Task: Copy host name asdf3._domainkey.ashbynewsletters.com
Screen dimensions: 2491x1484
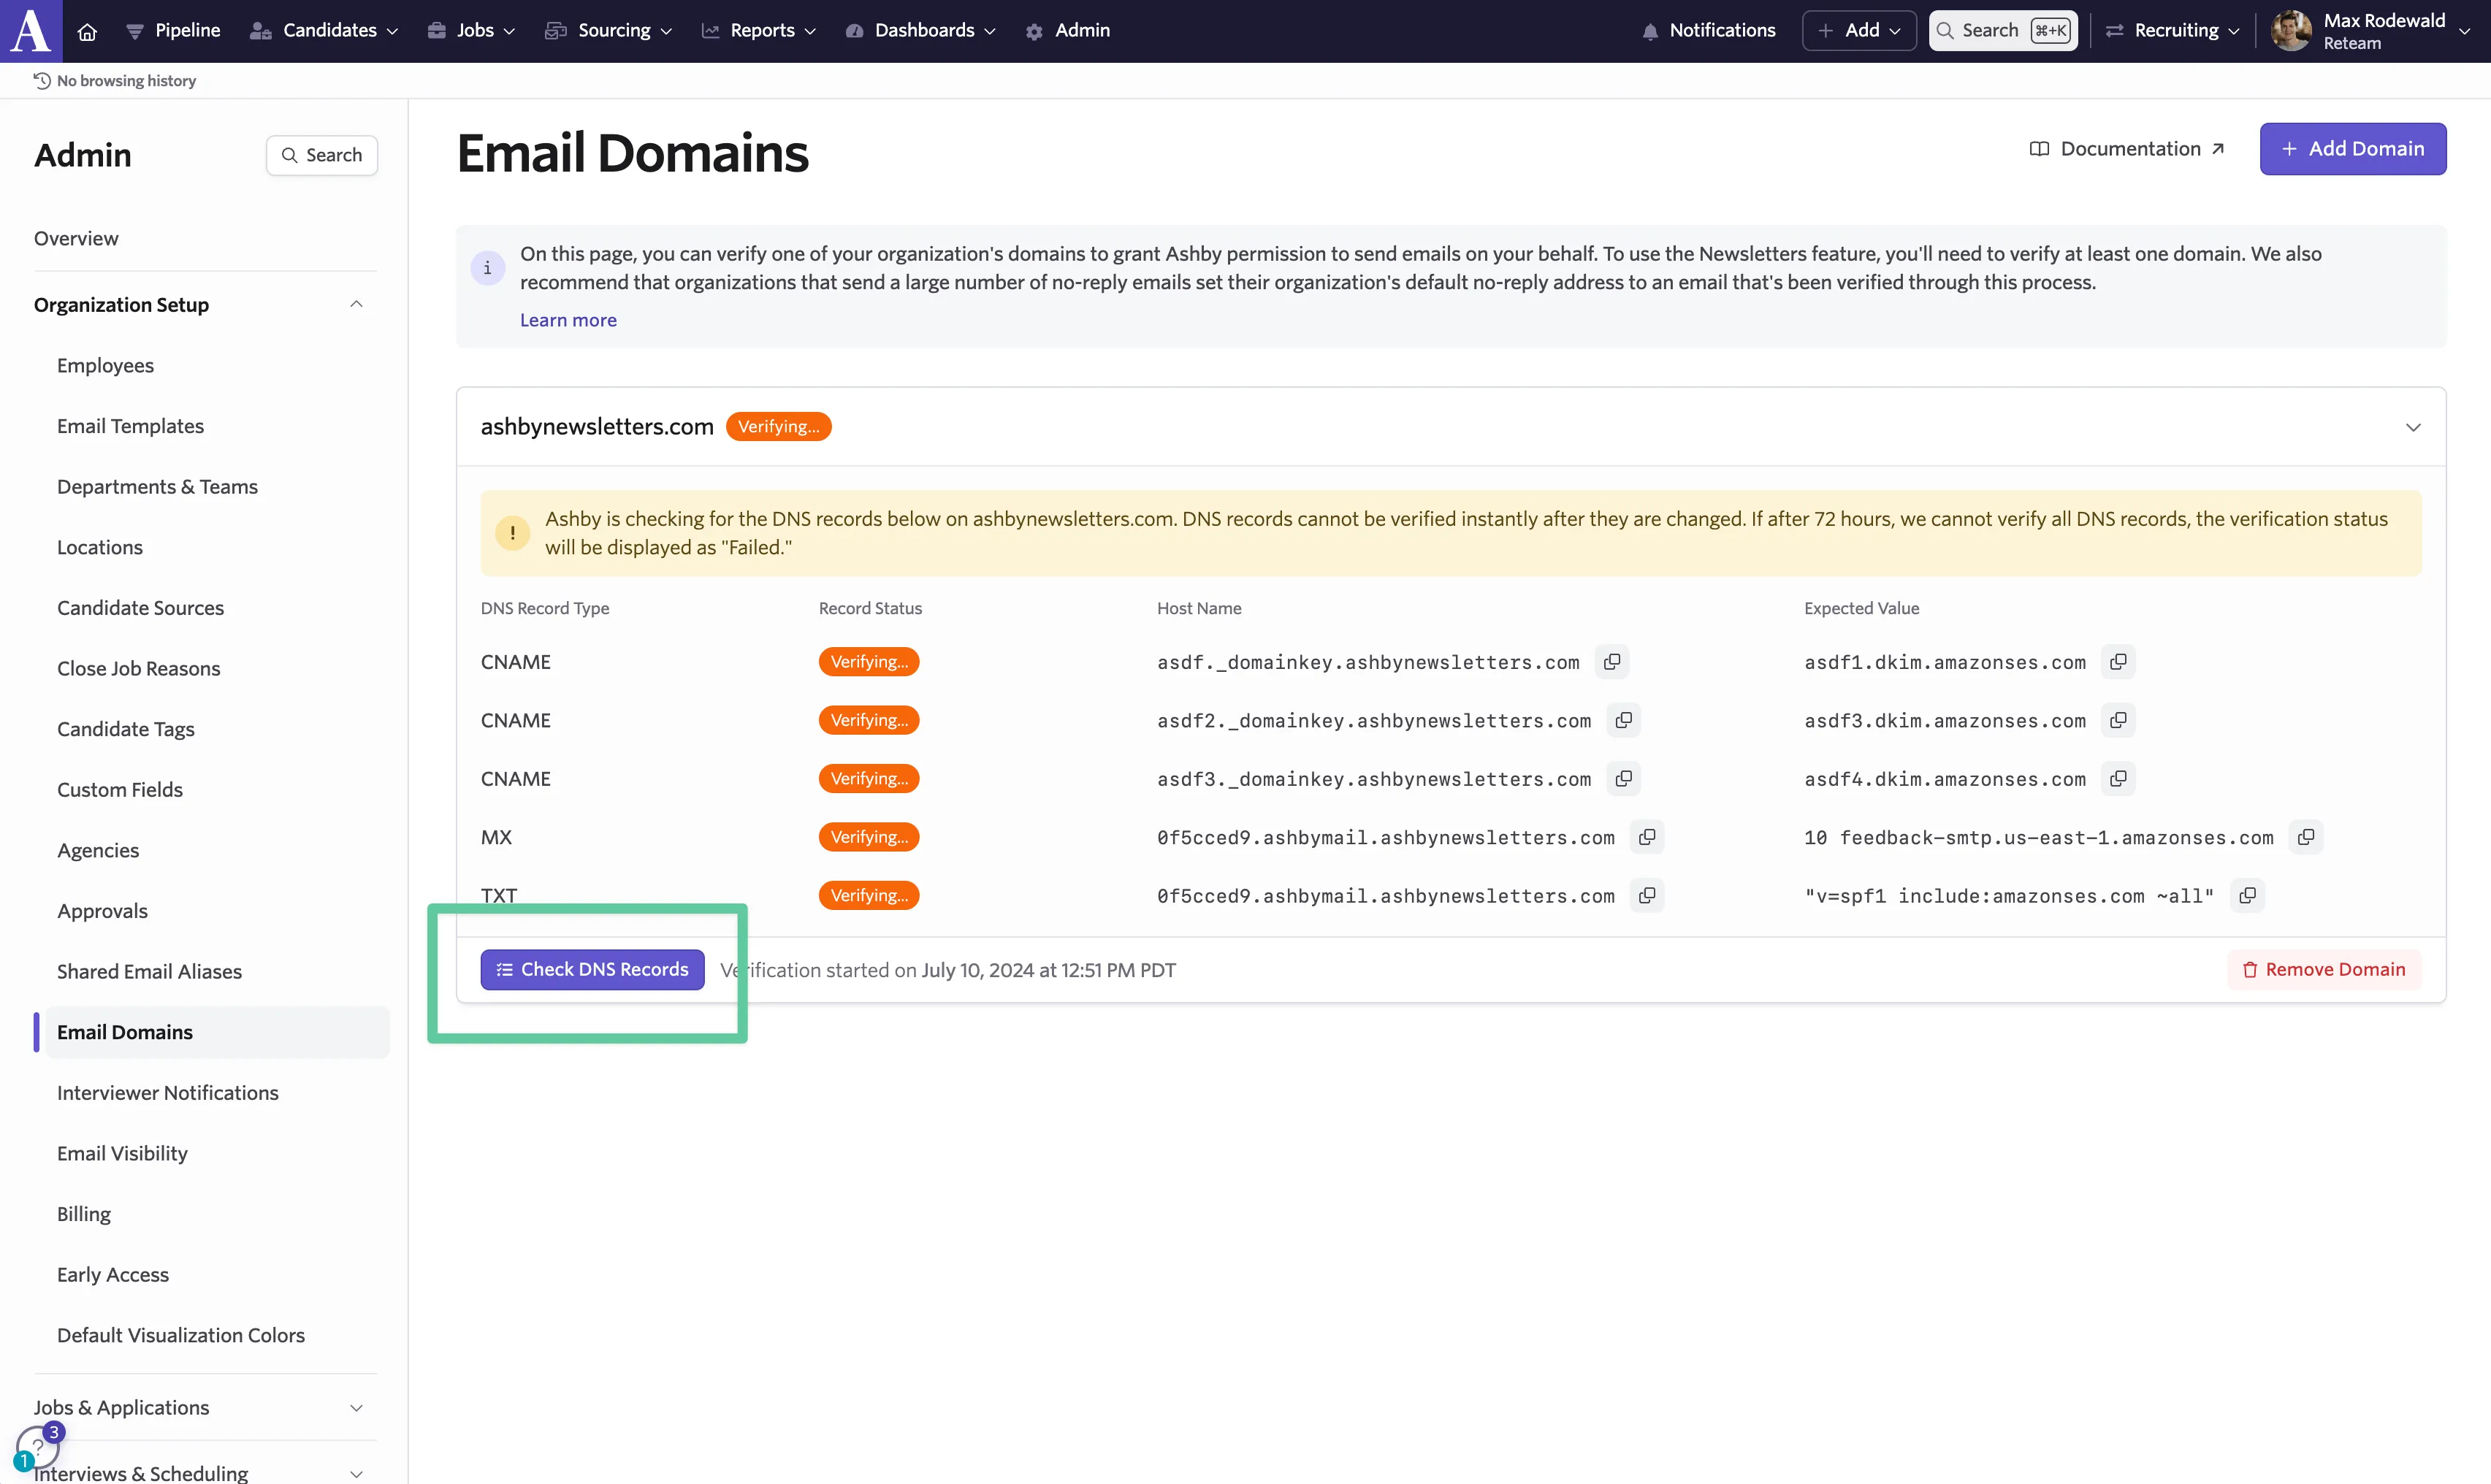Action: (1624, 779)
